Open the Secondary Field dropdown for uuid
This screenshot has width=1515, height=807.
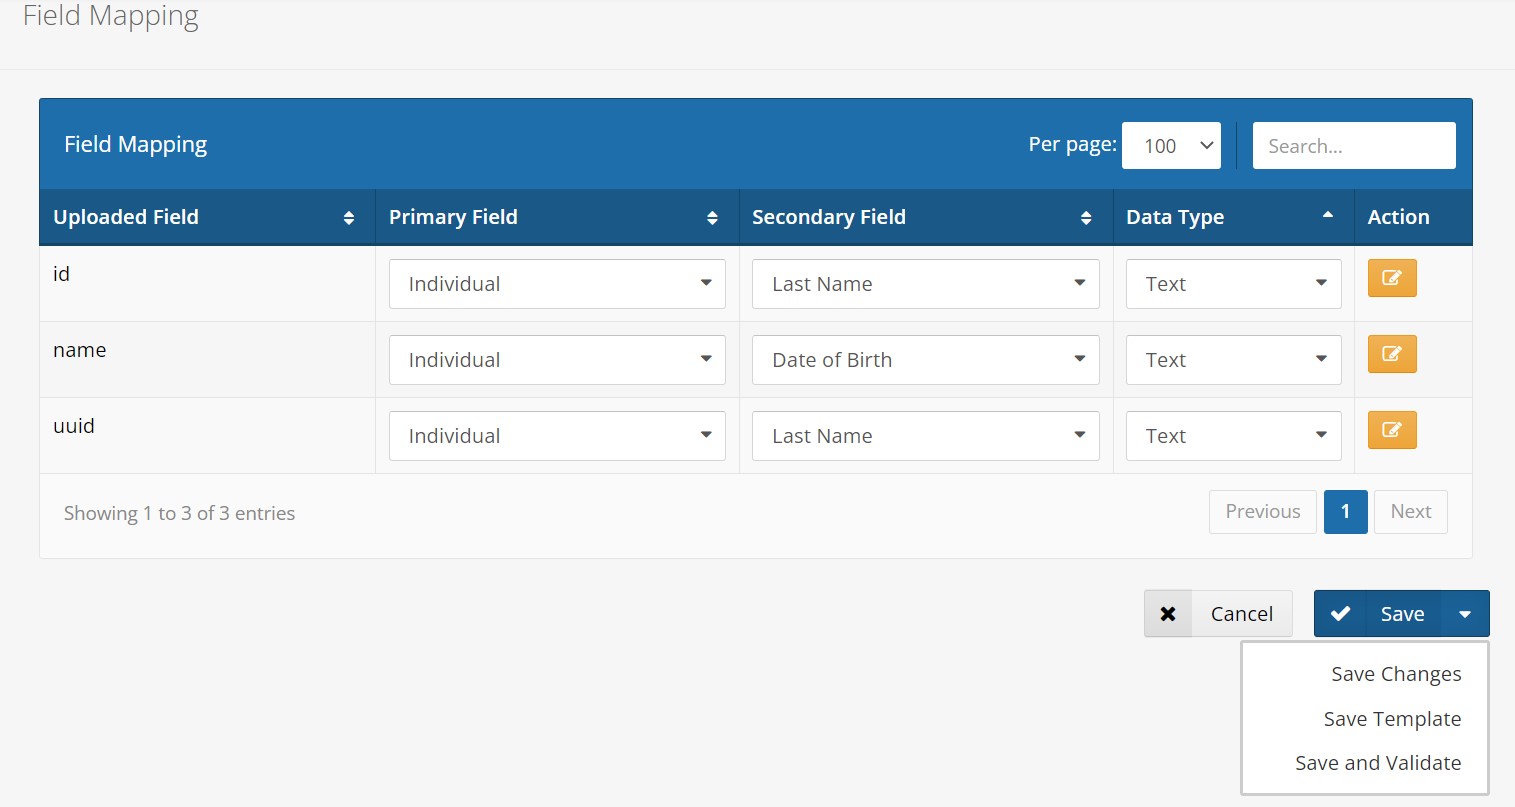tap(925, 436)
